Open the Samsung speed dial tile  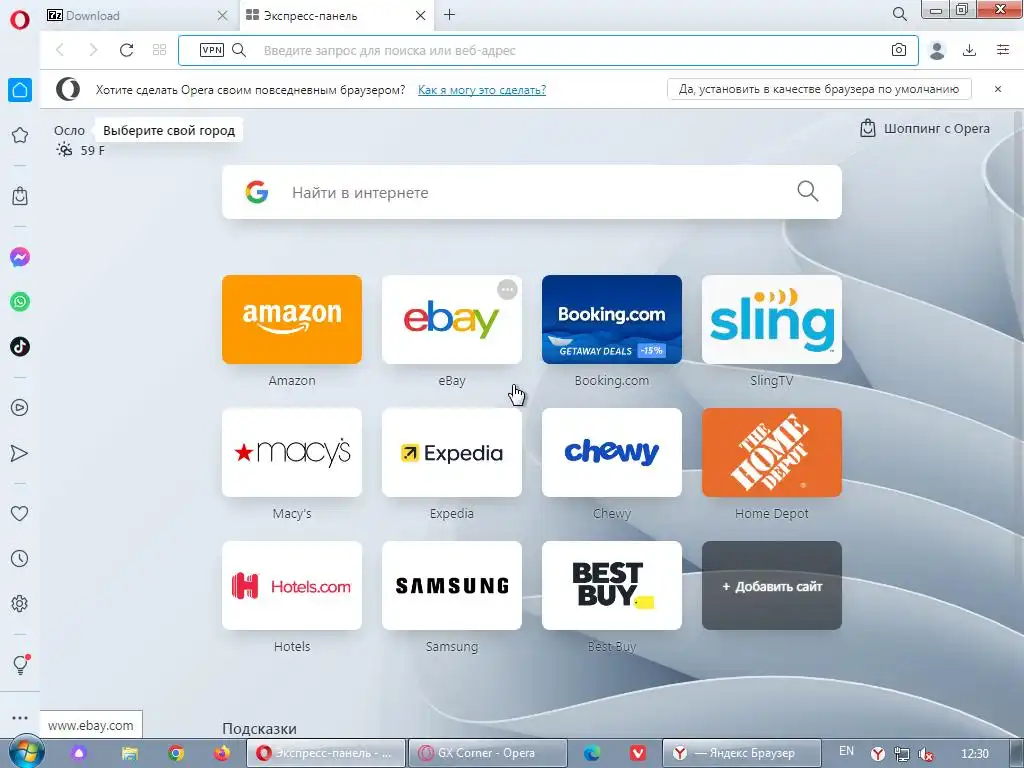coord(452,585)
